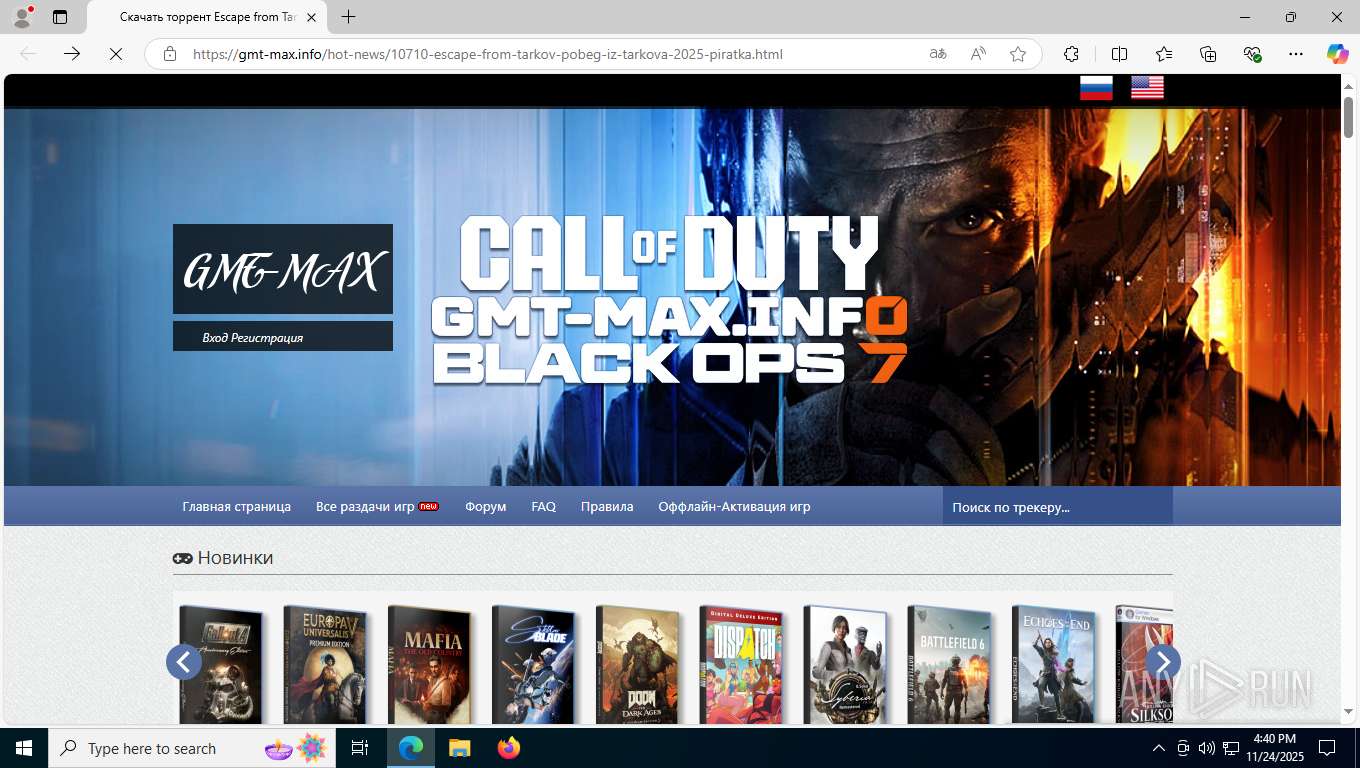The image size is (1360, 768).
Task: Go forward to next page
Action: [x=72, y=54]
